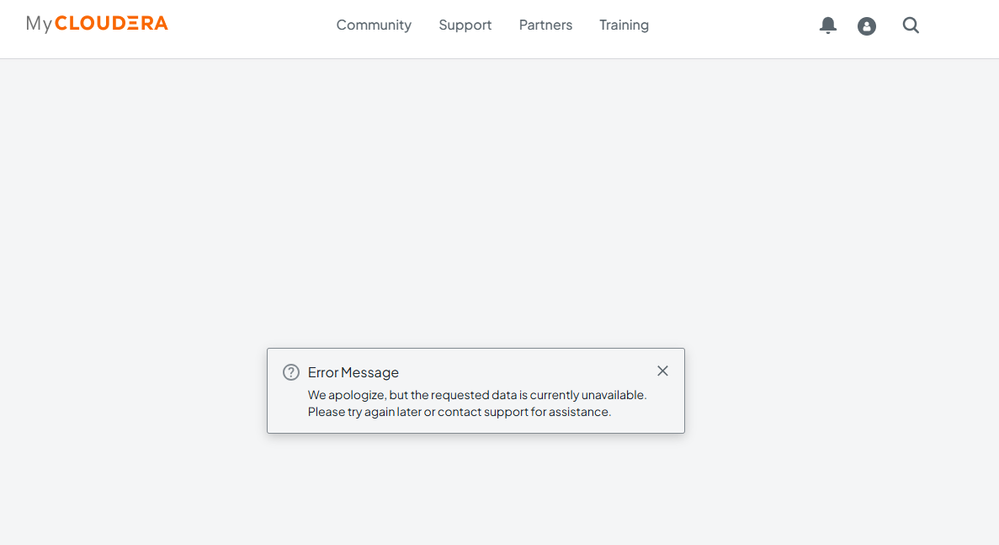
Task: Open the notifications bell icon
Action: pyautogui.click(x=828, y=26)
